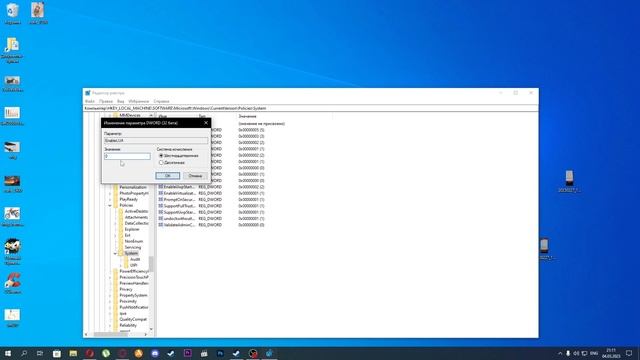This screenshot has width=640, height=360.
Task: Select the Servicing key in tree
Action: tap(133, 247)
